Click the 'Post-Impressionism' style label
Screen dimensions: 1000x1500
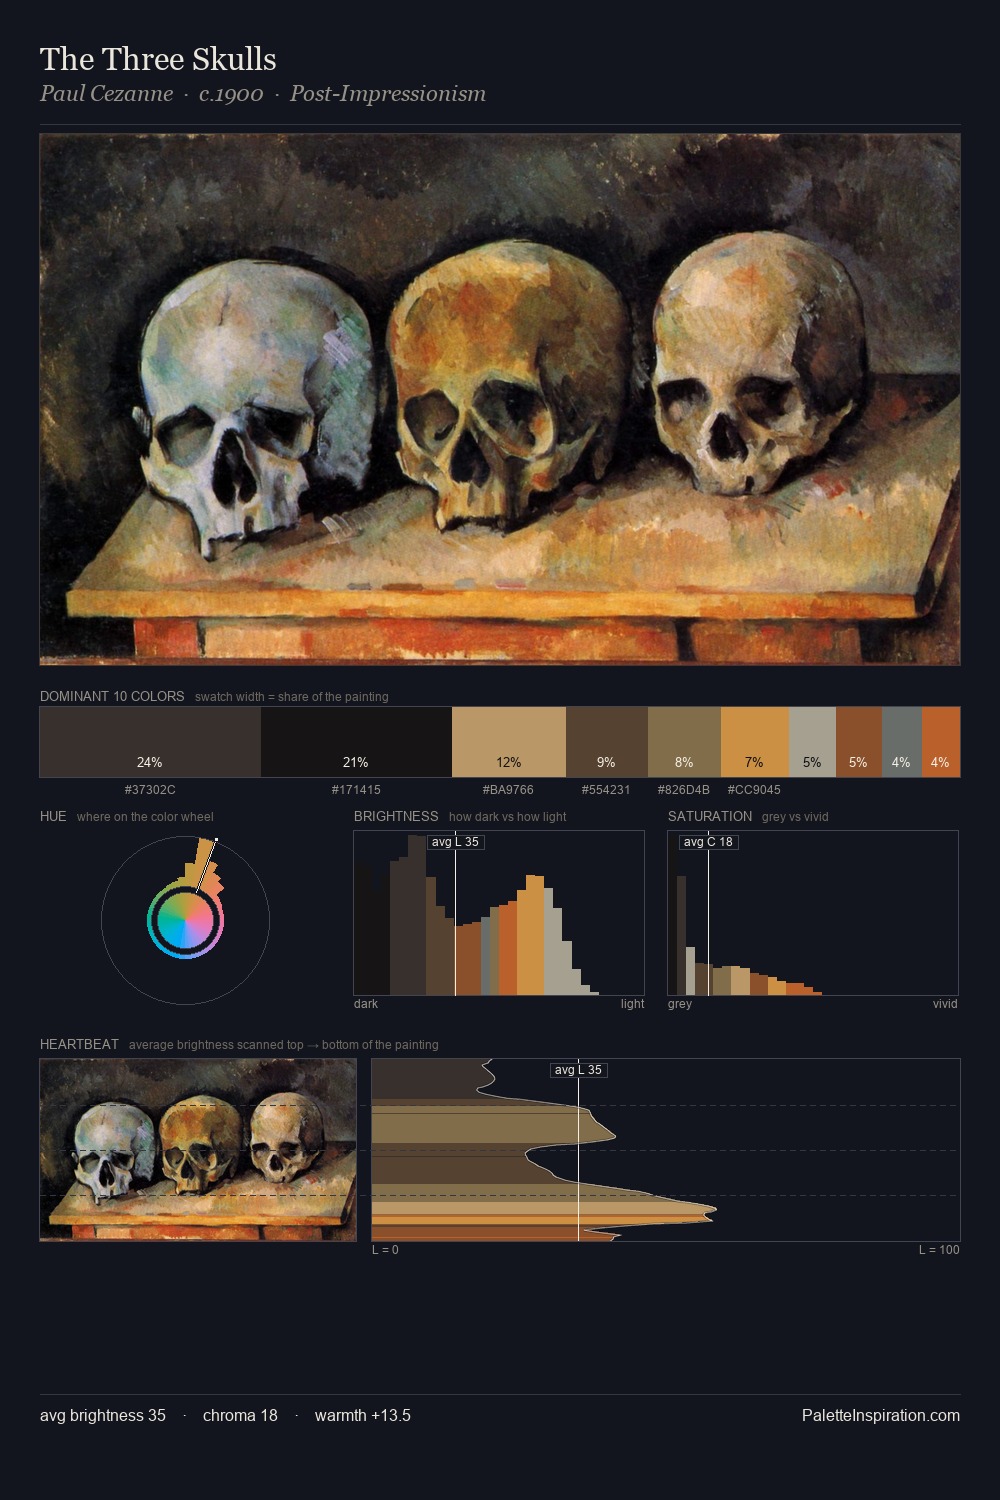point(388,94)
